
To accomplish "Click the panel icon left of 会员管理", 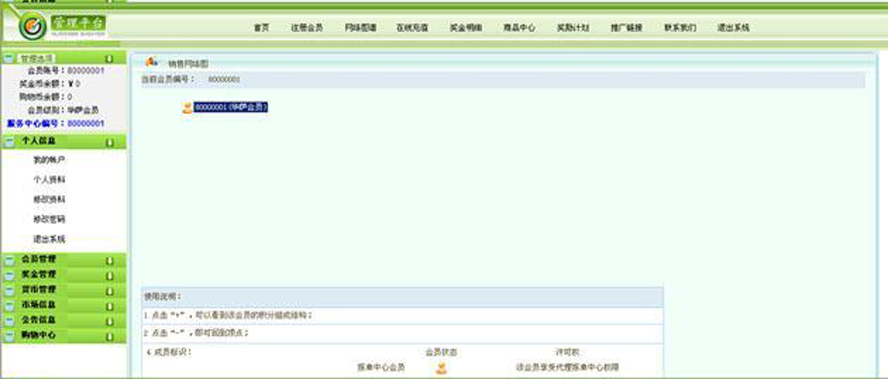I will click(x=9, y=260).
